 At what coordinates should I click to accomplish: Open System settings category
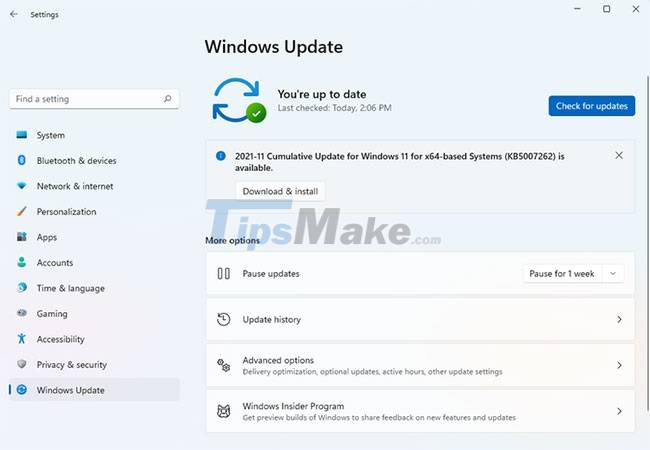(x=94, y=135)
